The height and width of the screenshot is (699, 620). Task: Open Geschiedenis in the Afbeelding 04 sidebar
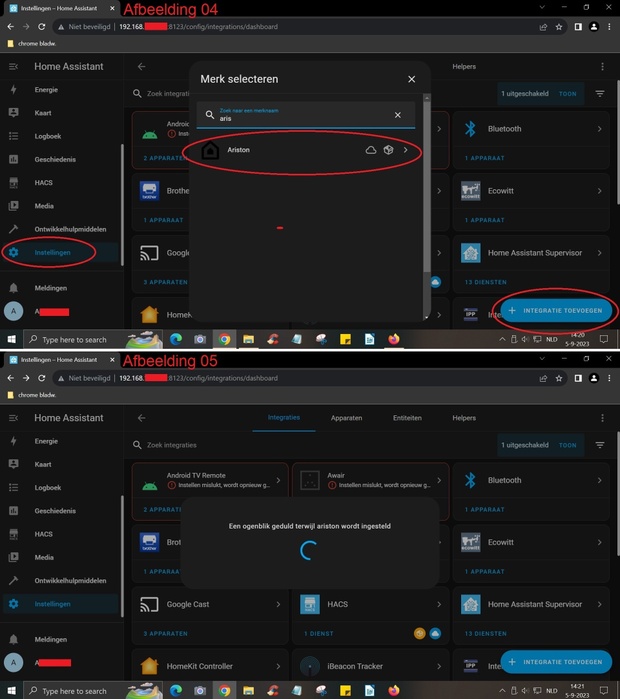coord(55,159)
